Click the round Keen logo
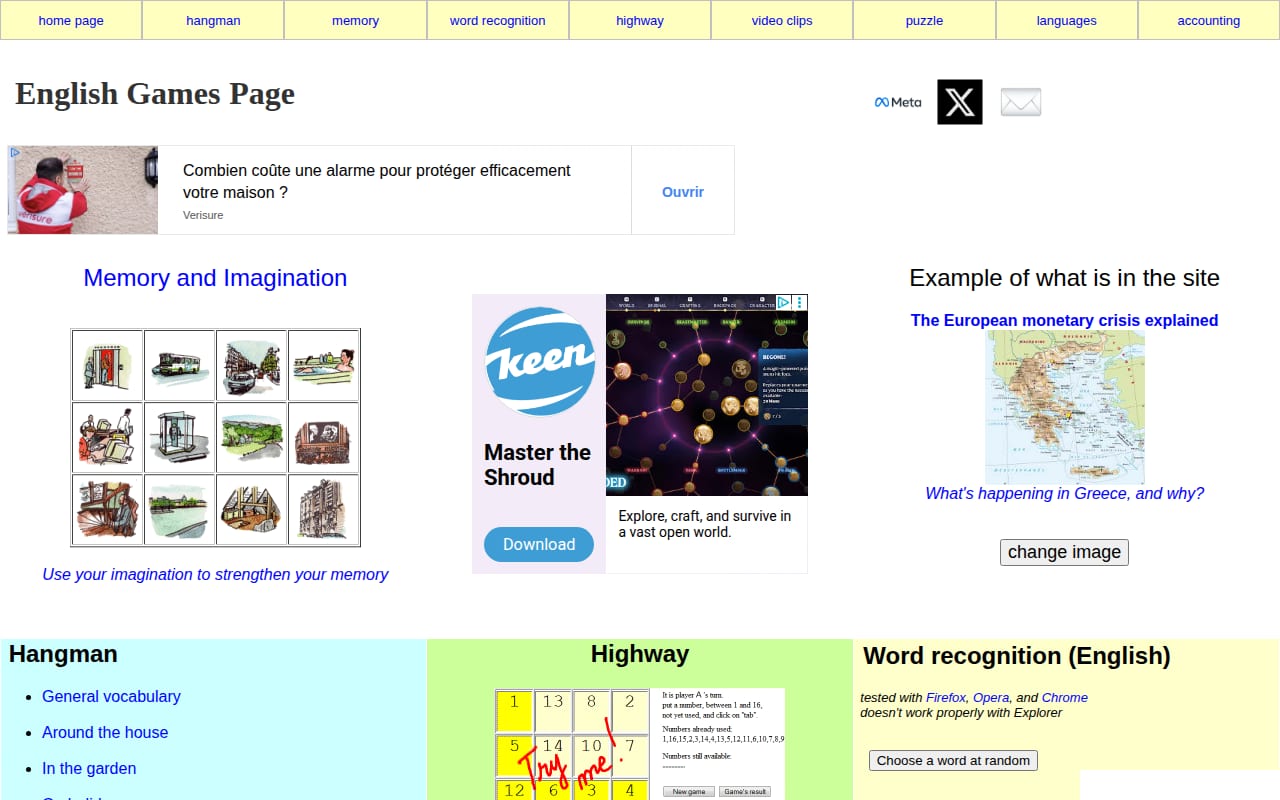The height and width of the screenshot is (800, 1280). (539, 362)
